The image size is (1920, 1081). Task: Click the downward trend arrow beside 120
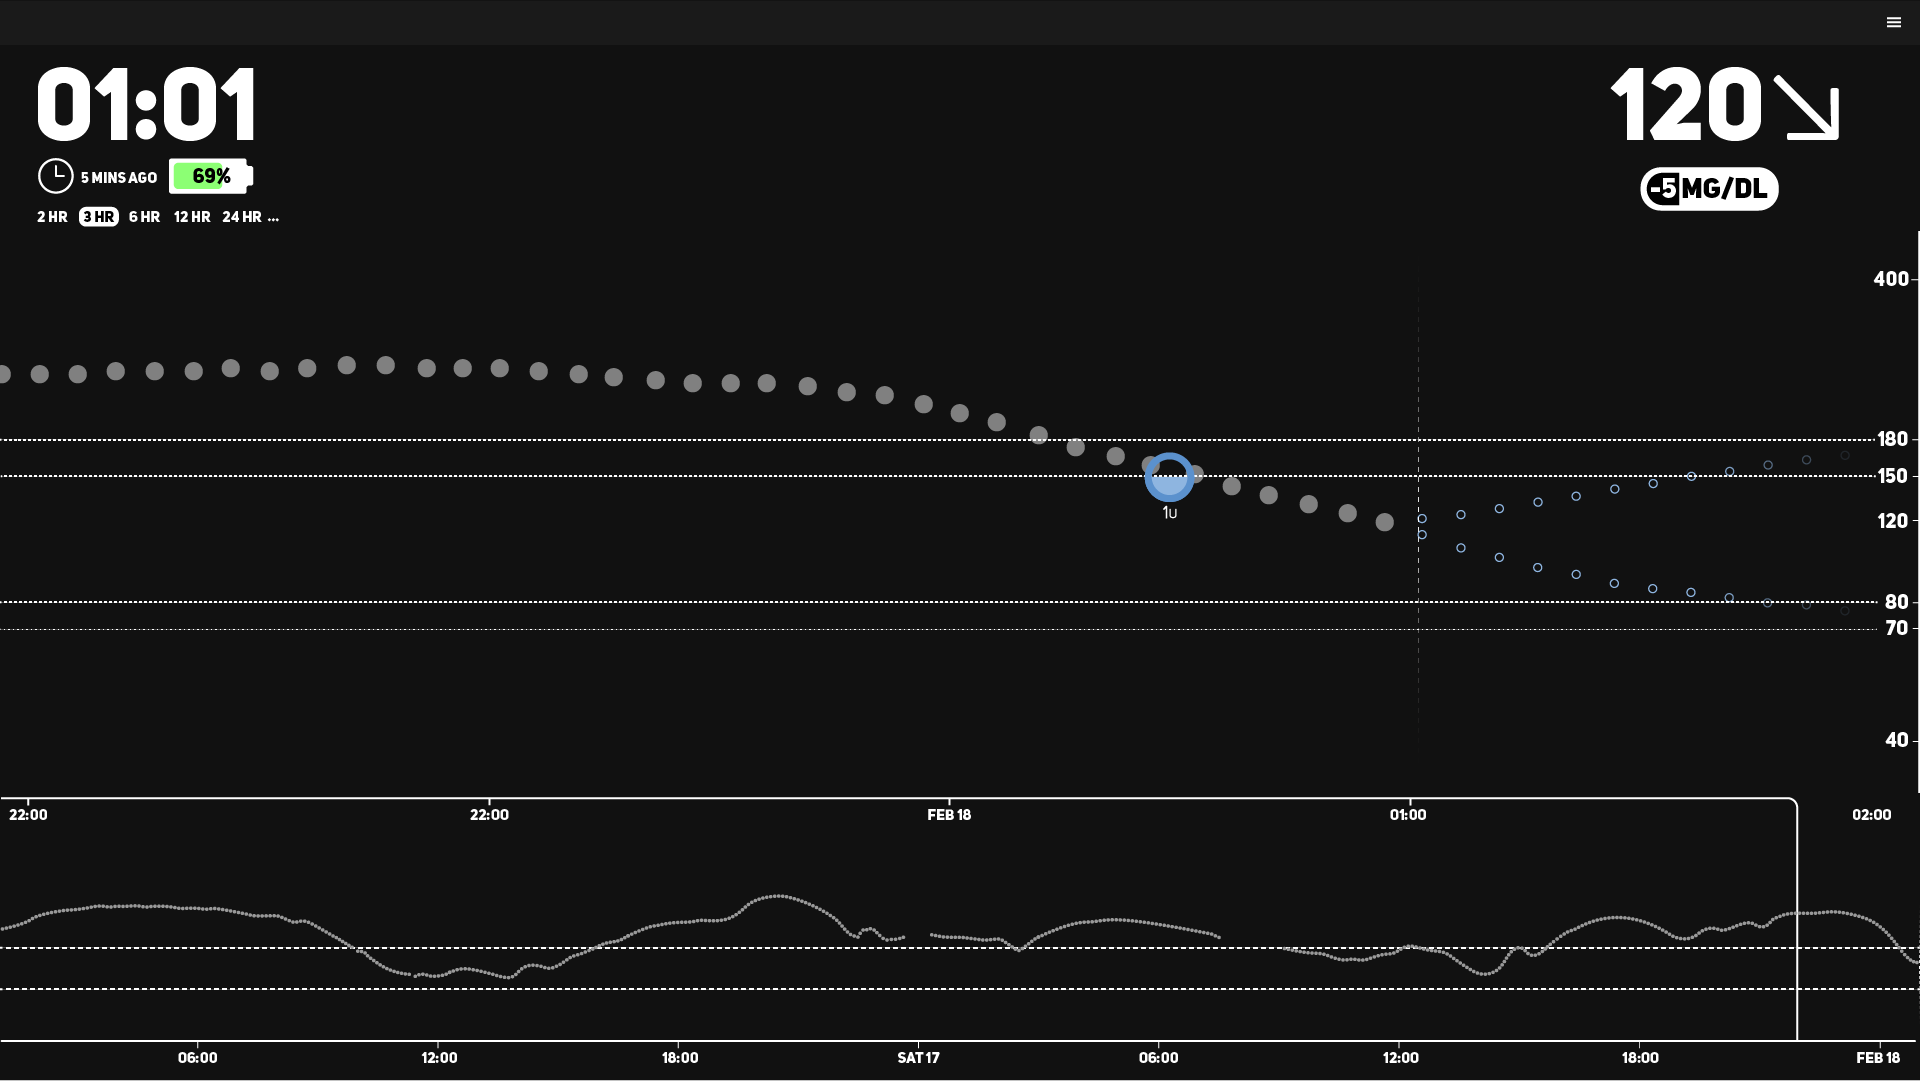[1807, 107]
